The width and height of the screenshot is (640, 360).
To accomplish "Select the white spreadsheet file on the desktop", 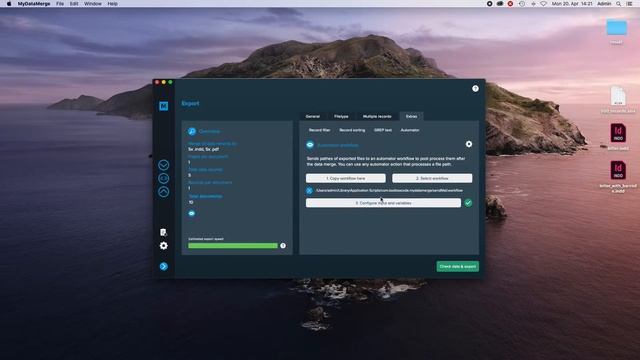I will click(618, 96).
